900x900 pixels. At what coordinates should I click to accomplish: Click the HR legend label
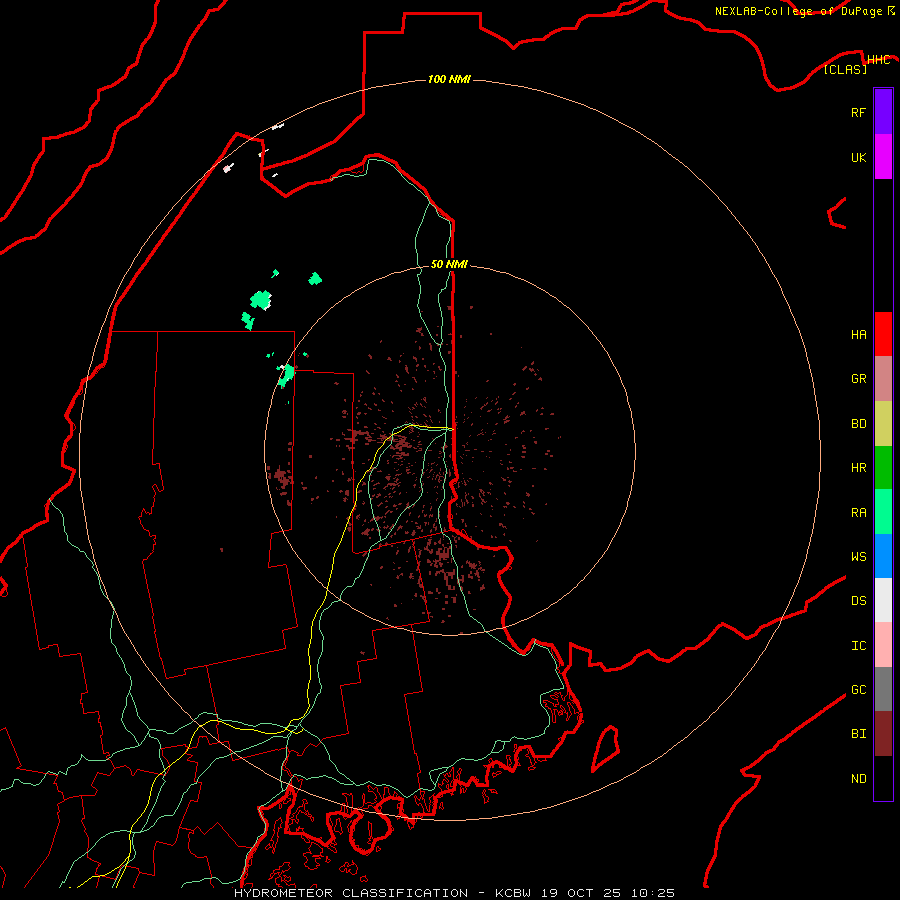pos(858,468)
